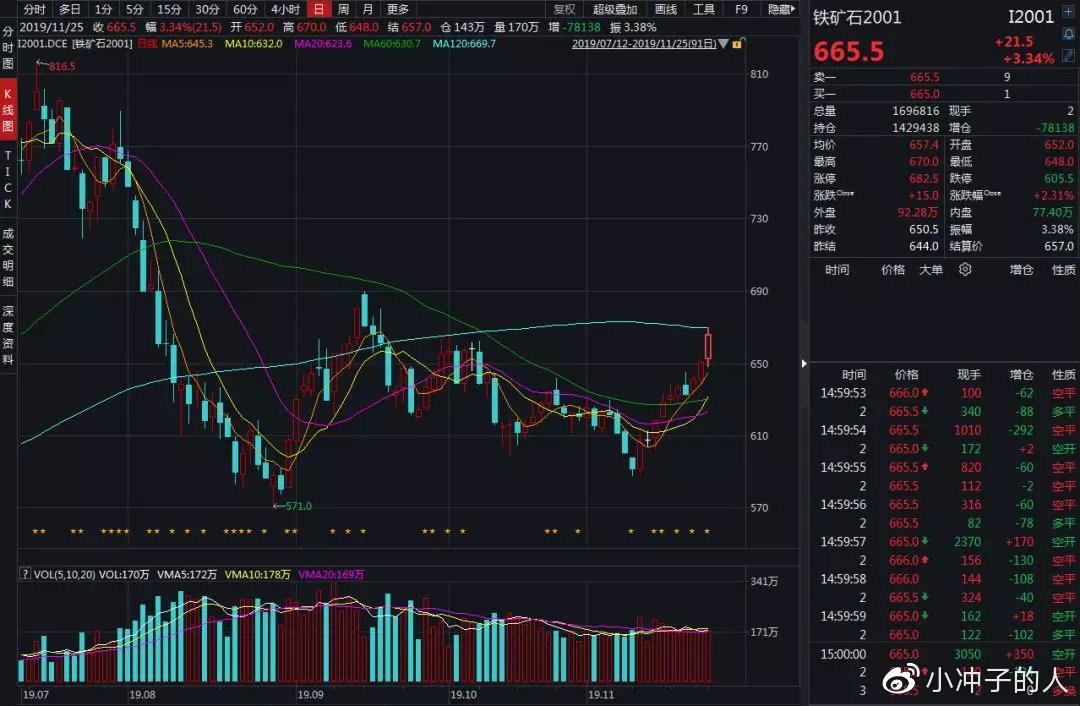The height and width of the screenshot is (706, 1080).
Task: Click the latest red candlestick
Action: coord(708,346)
